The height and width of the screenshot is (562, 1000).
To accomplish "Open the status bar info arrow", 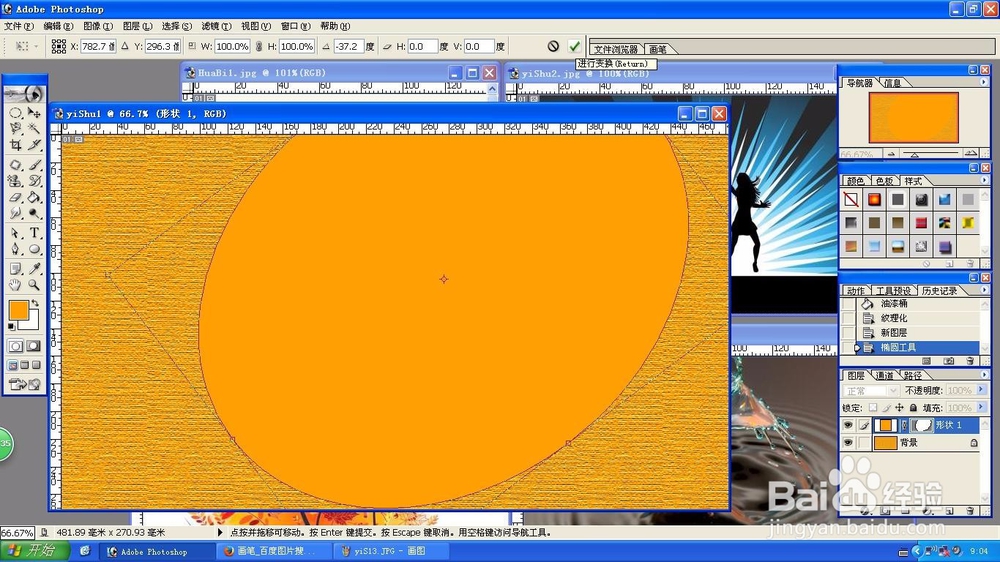I will click(x=220, y=532).
